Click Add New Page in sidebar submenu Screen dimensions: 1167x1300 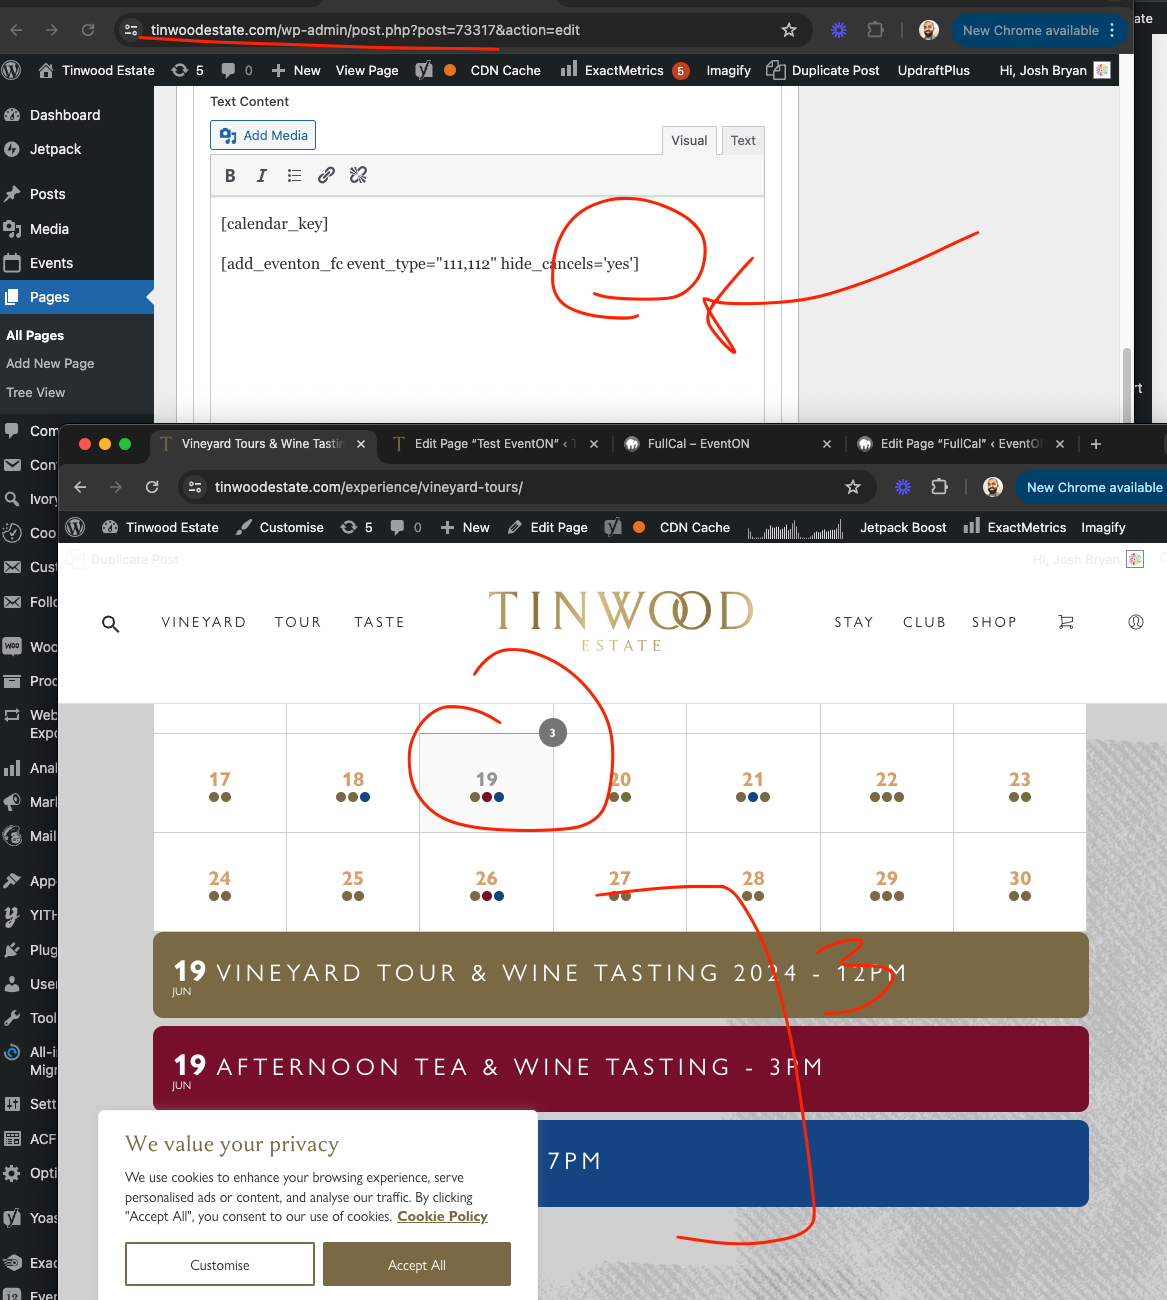tap(50, 363)
